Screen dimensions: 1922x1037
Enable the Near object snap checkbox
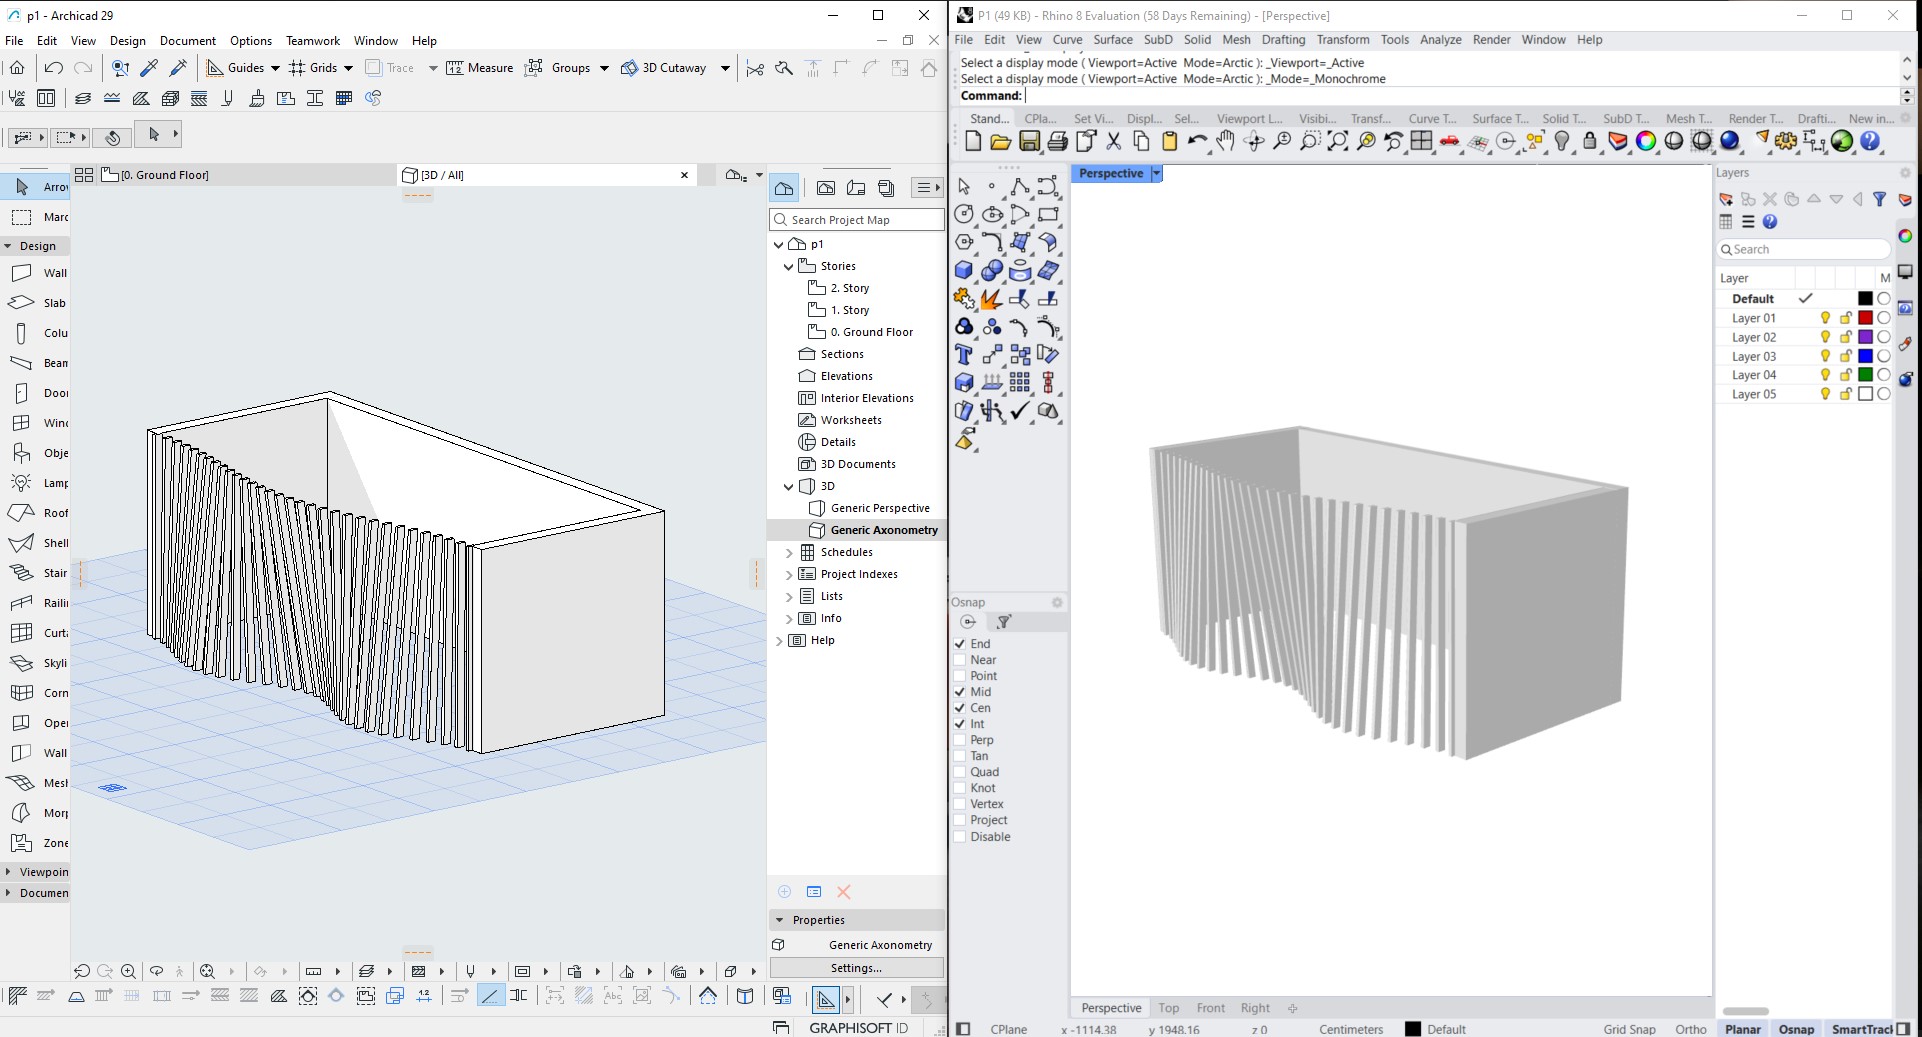(x=960, y=660)
